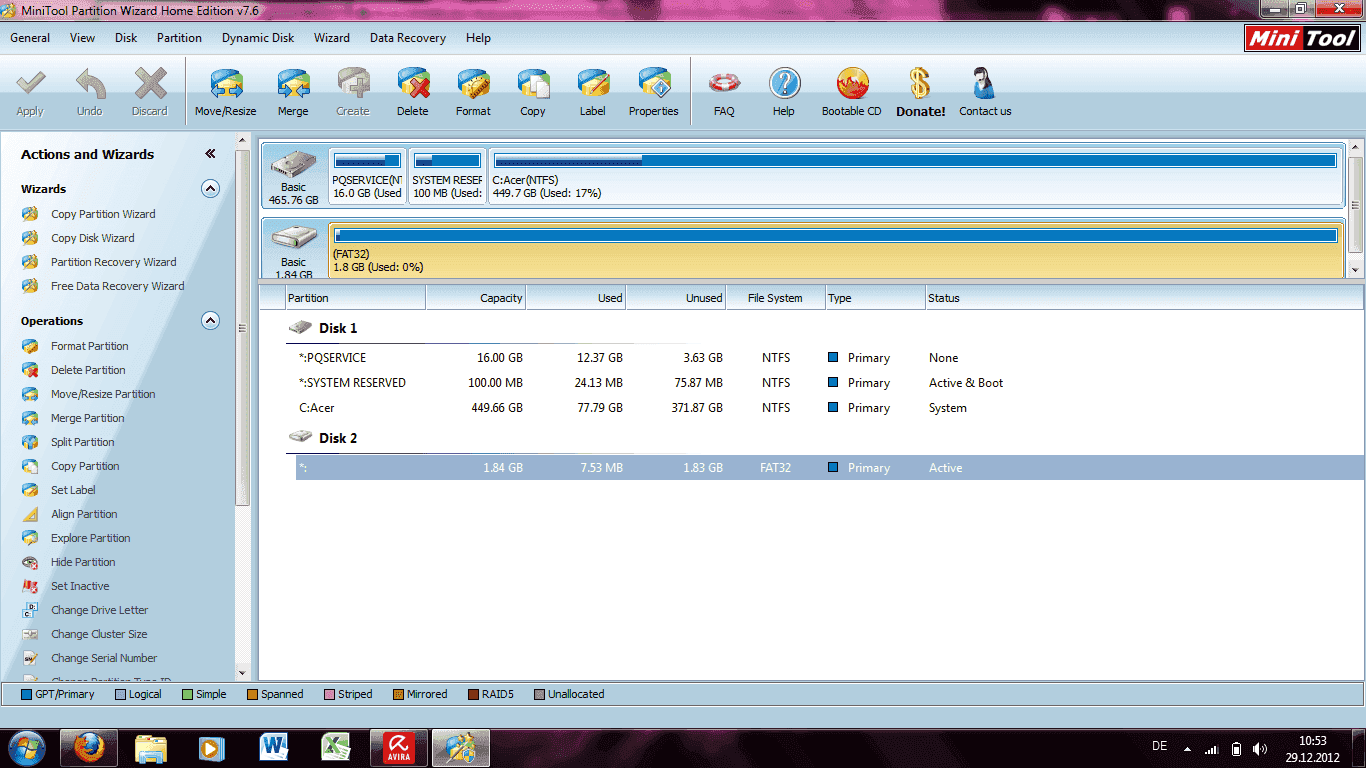Open the View menu
The height and width of the screenshot is (768, 1366).
(83, 38)
